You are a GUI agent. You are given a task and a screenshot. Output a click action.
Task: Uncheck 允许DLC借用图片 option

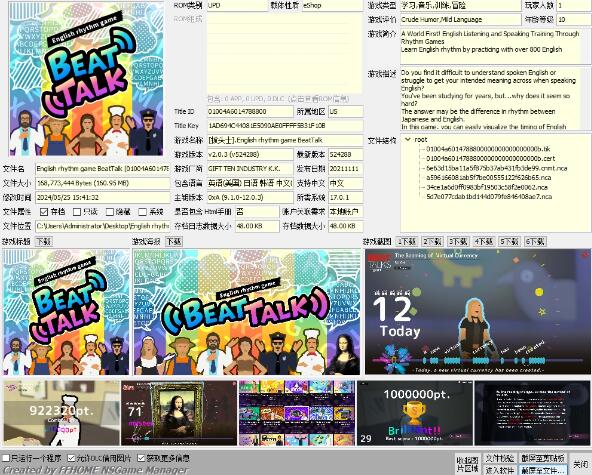(71, 458)
